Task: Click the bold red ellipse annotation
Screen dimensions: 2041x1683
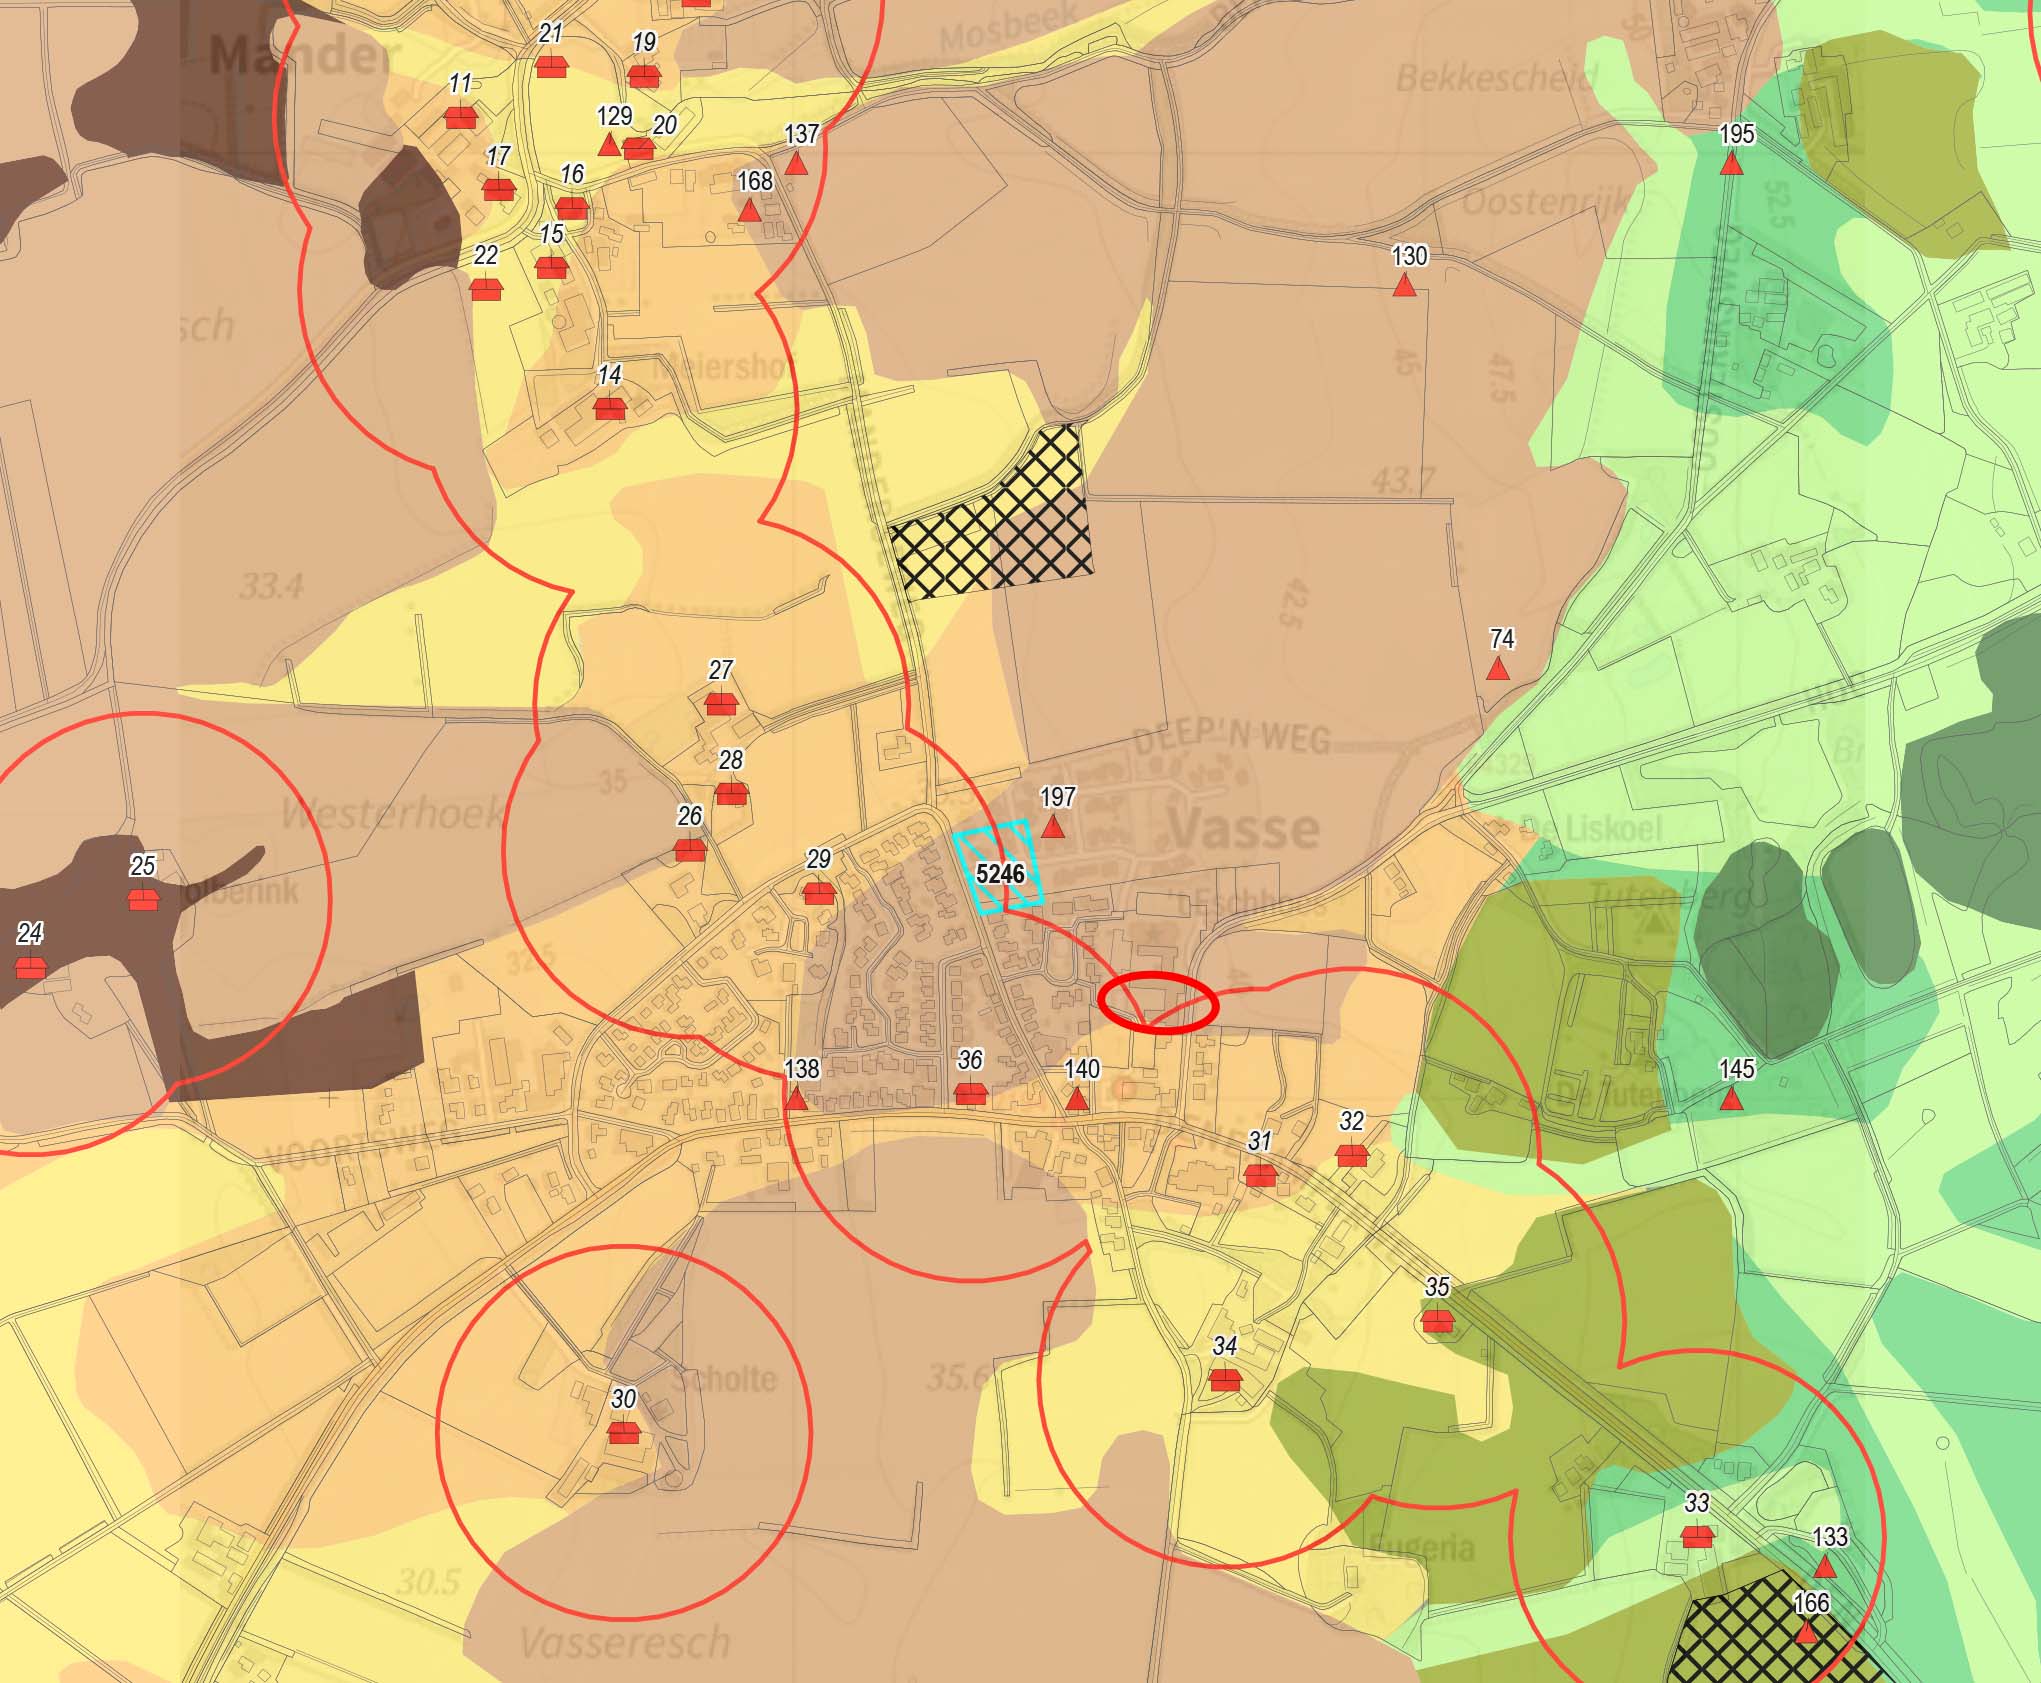Action: pyautogui.click(x=1158, y=1001)
